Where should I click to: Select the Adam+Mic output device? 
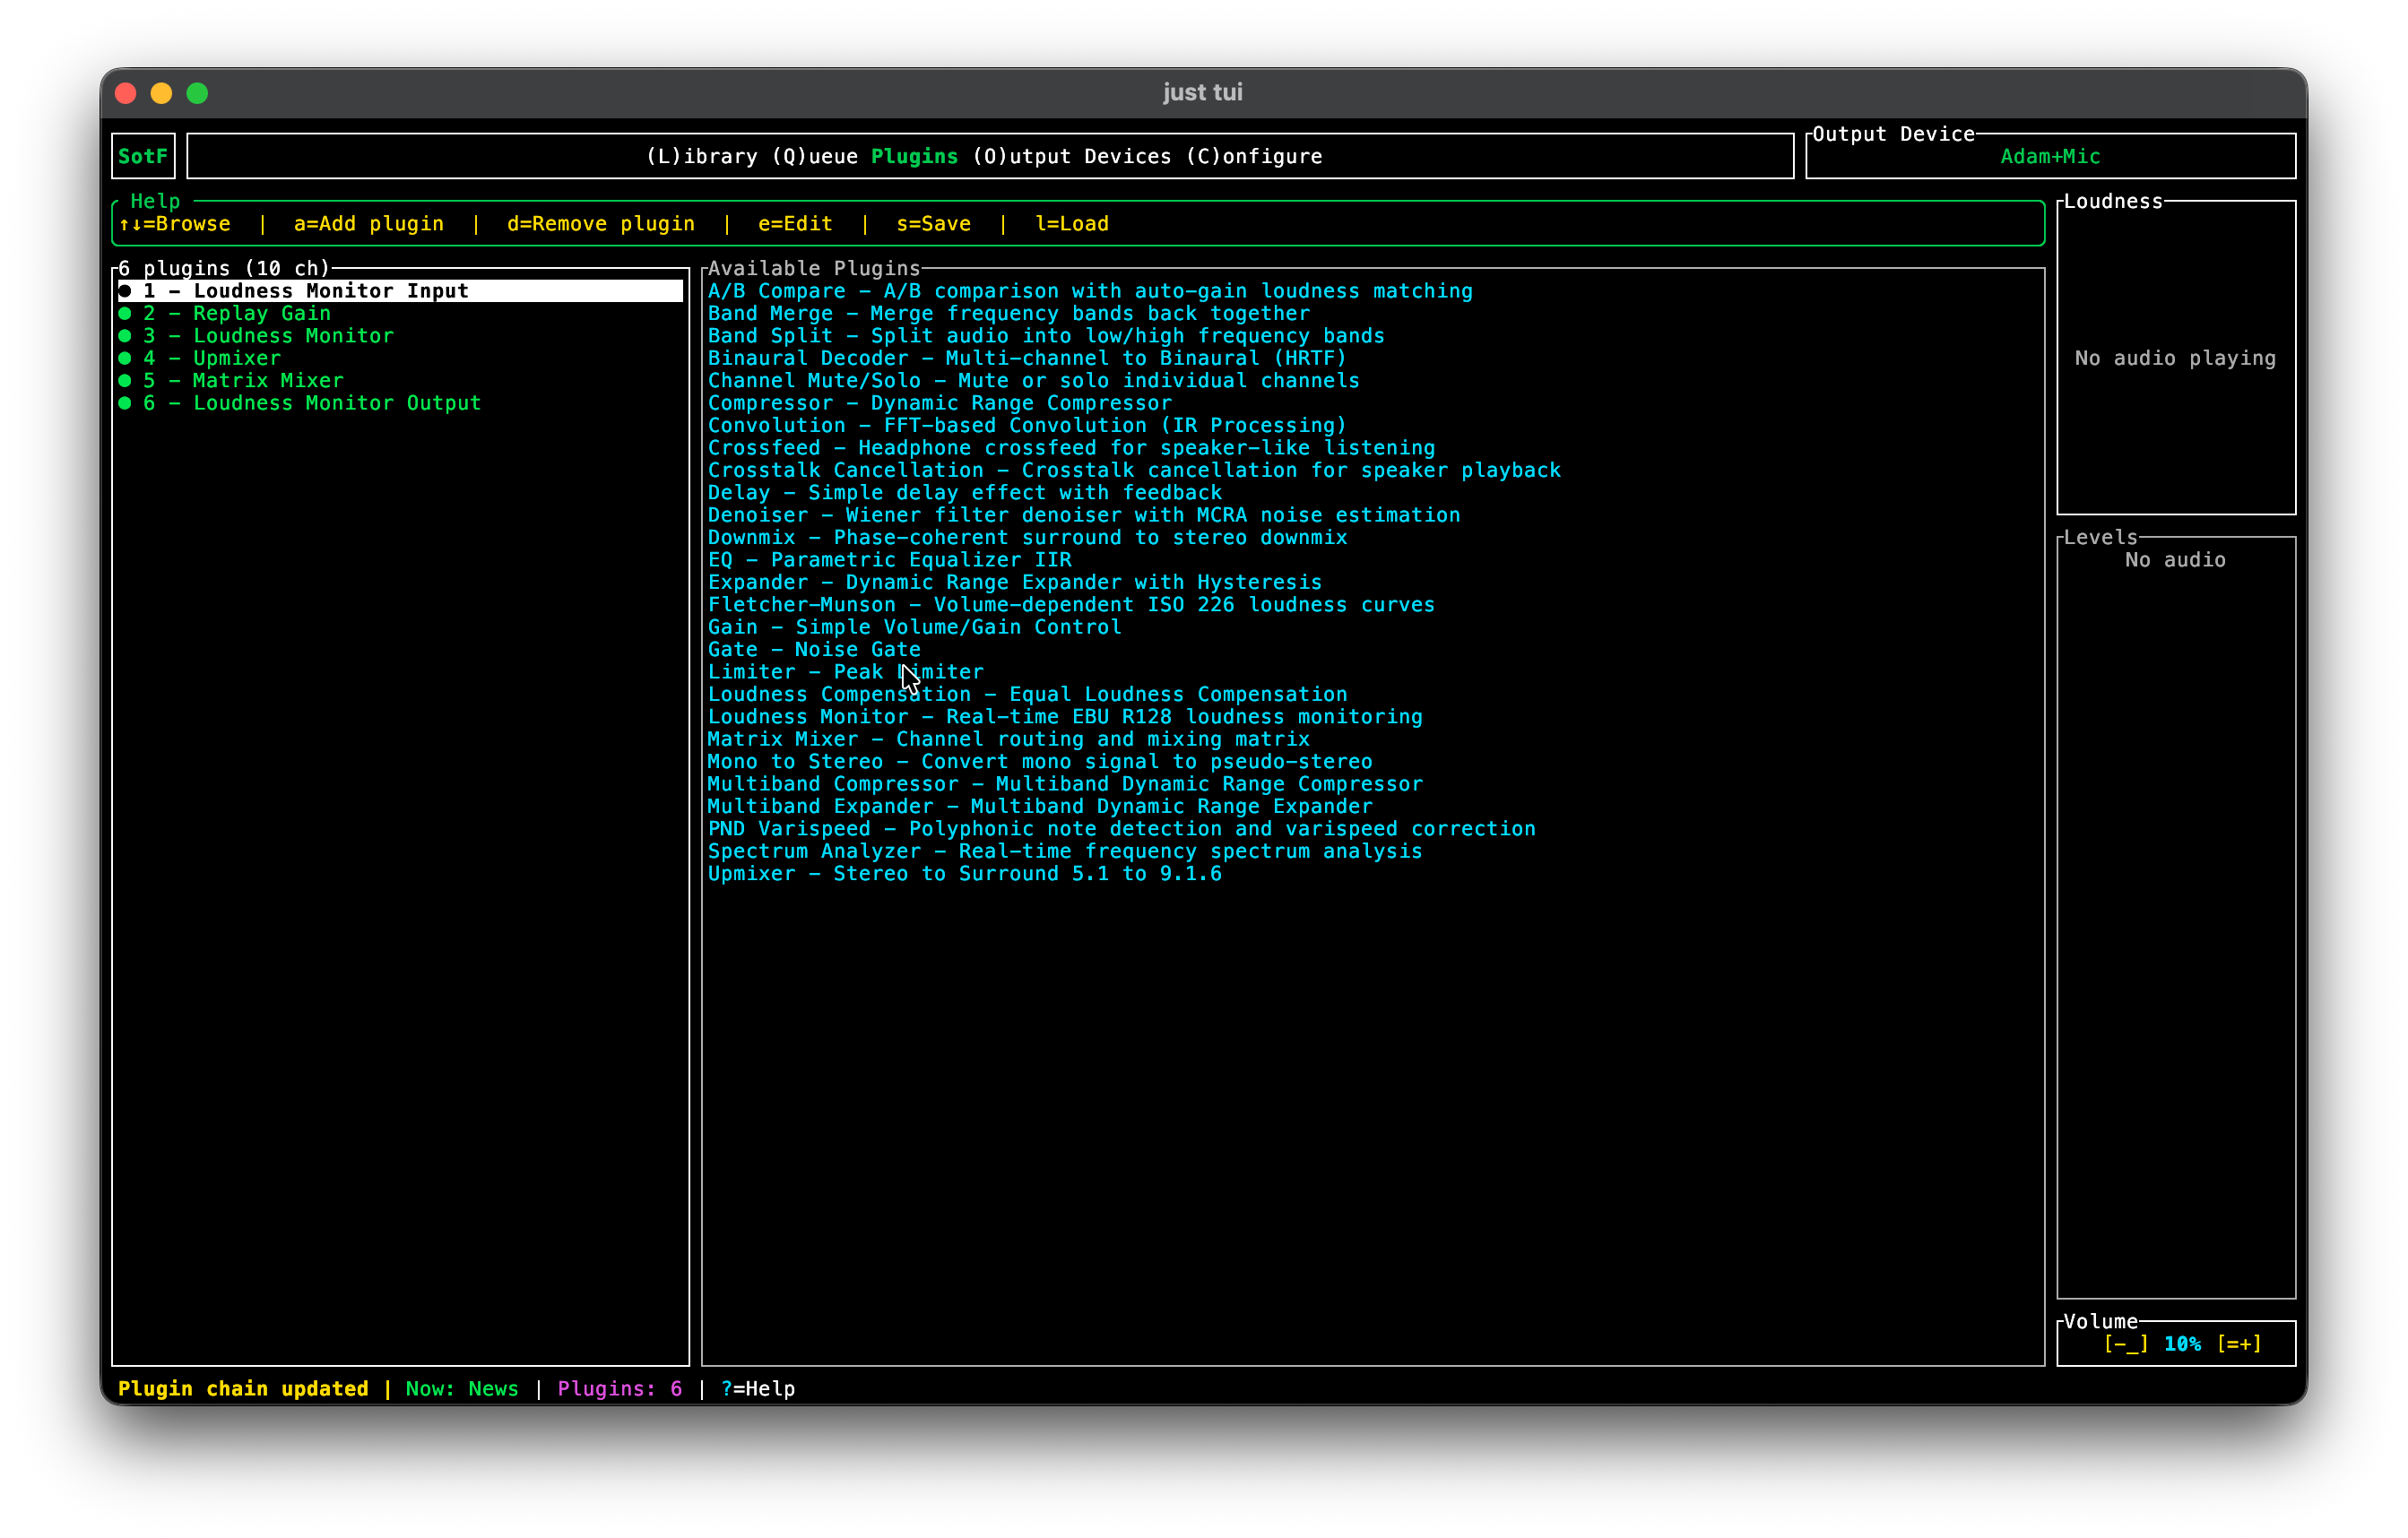[x=2050, y=156]
